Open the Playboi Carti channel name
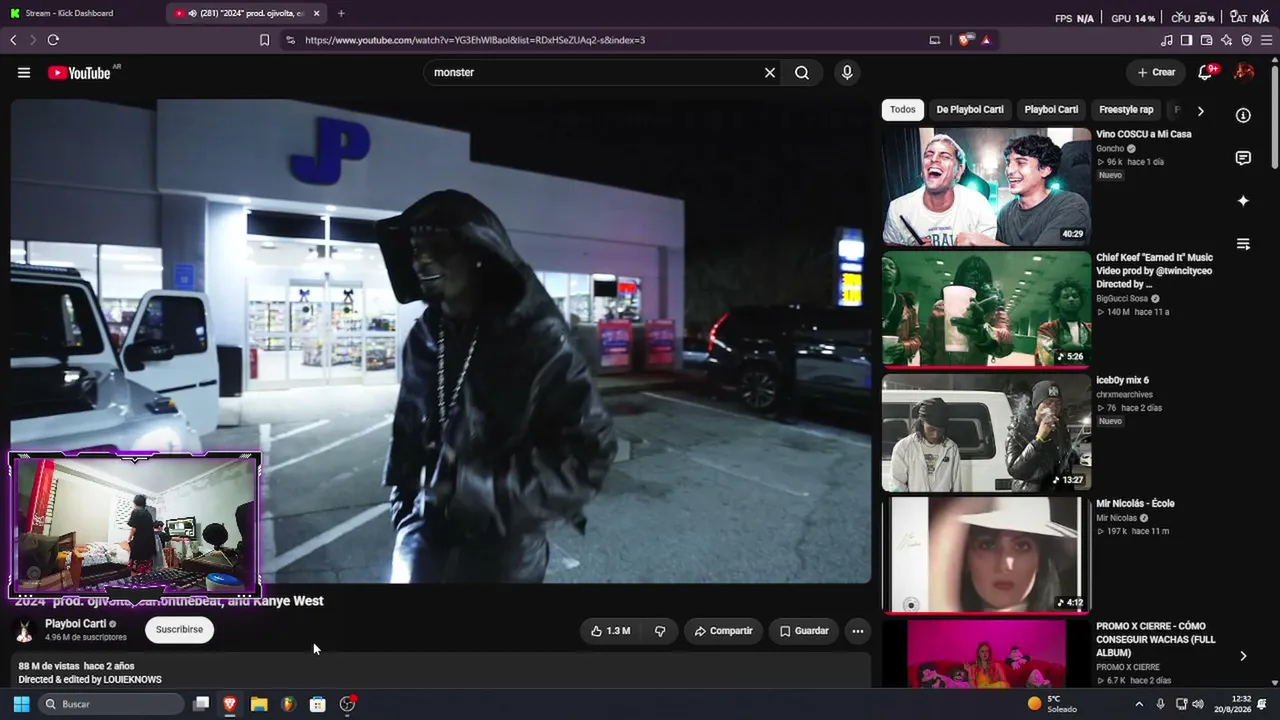 [x=75, y=624]
